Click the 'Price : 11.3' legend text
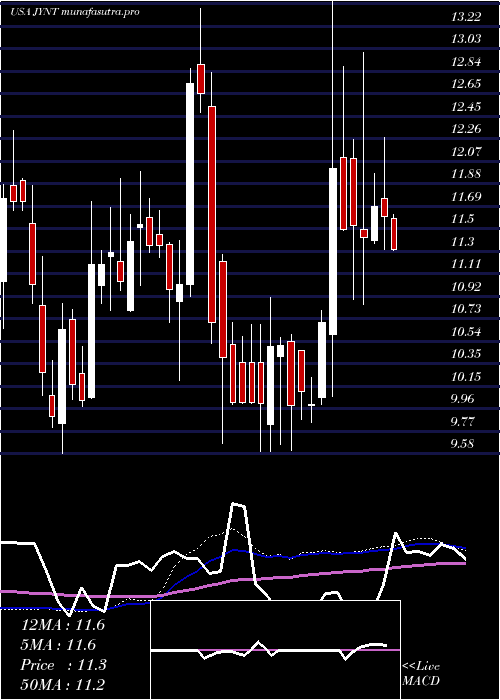500x700 pixels. [x=63, y=665]
